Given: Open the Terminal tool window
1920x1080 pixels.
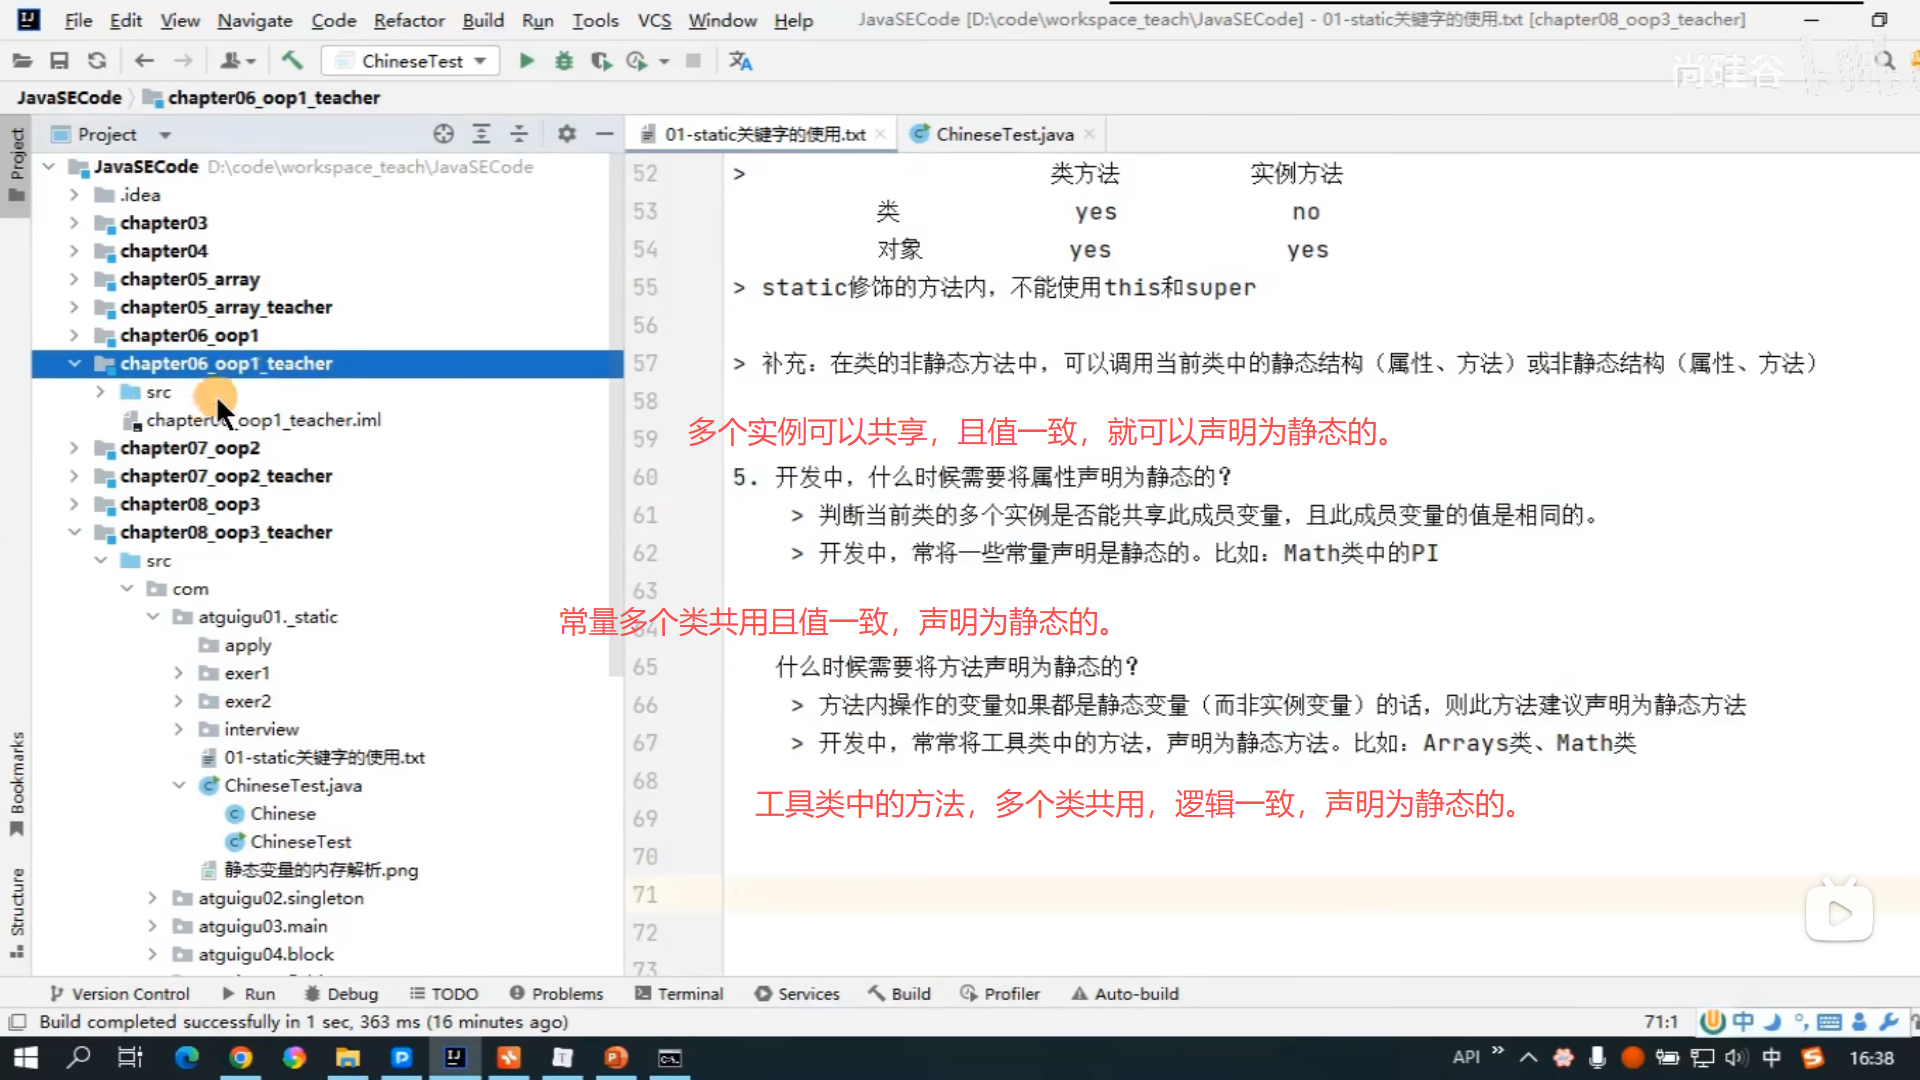Looking at the screenshot, I should tap(679, 993).
